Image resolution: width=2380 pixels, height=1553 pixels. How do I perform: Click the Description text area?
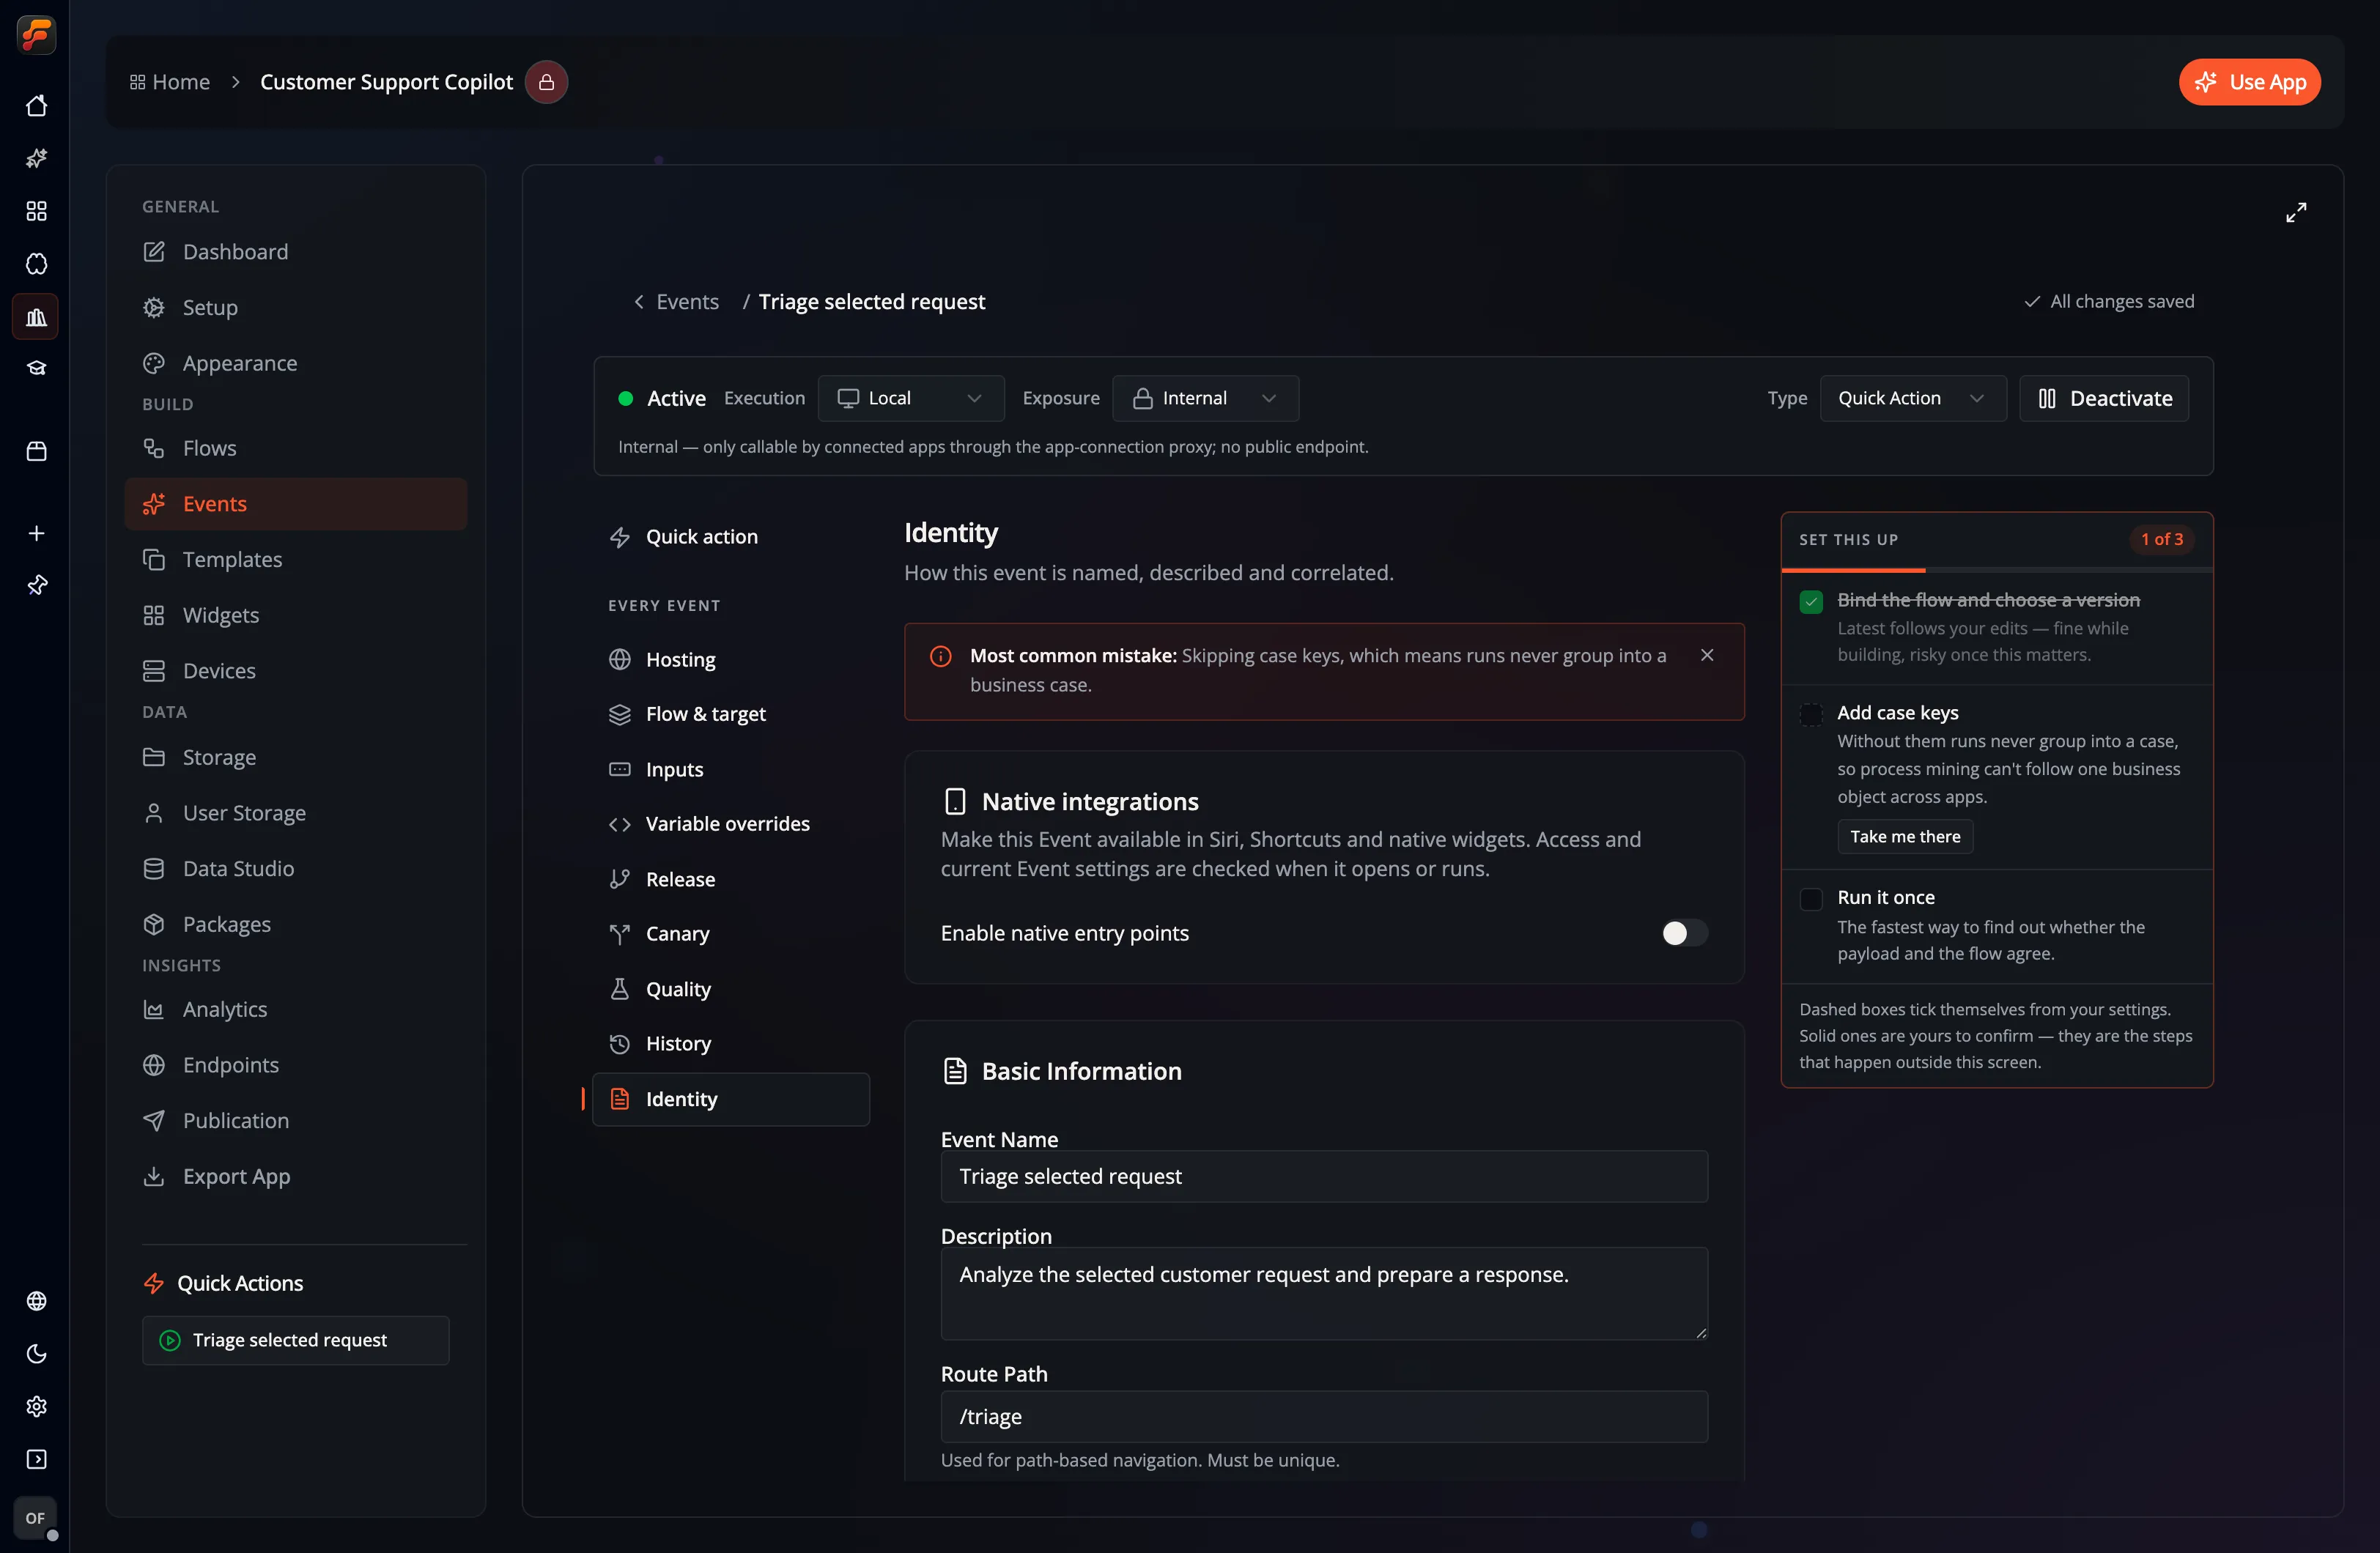1323,1293
